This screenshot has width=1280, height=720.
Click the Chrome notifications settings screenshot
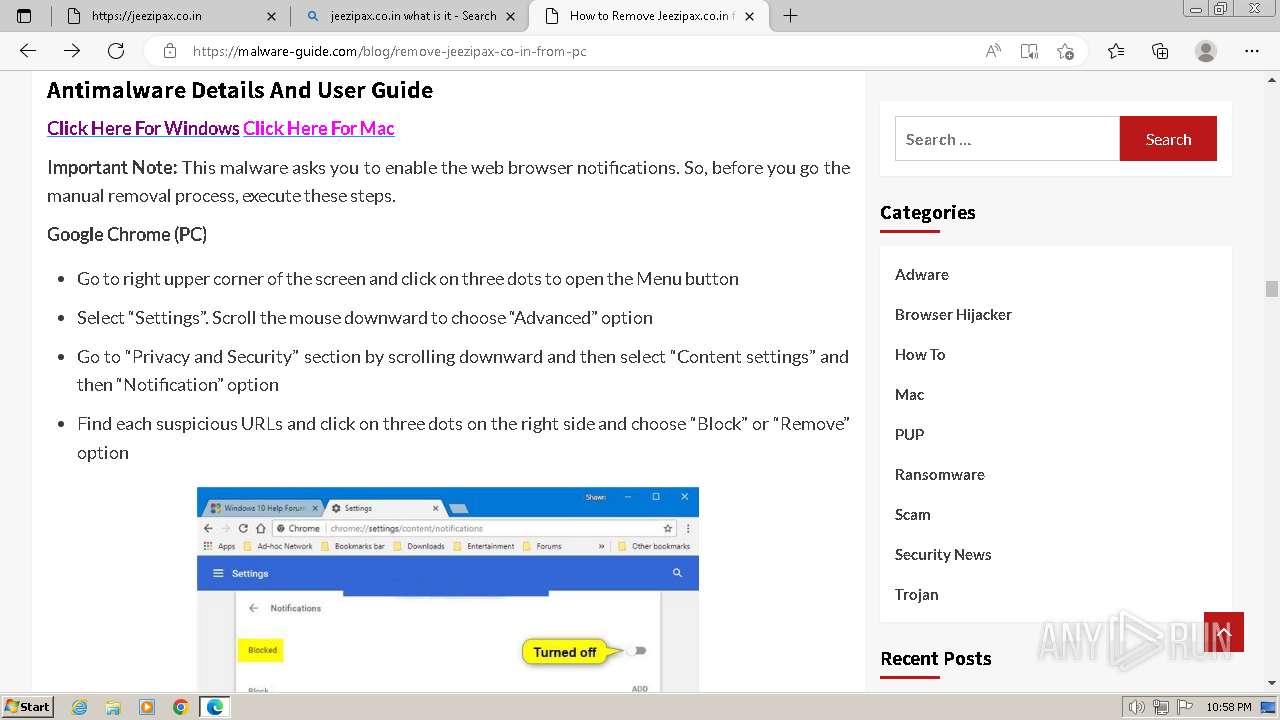(448, 589)
